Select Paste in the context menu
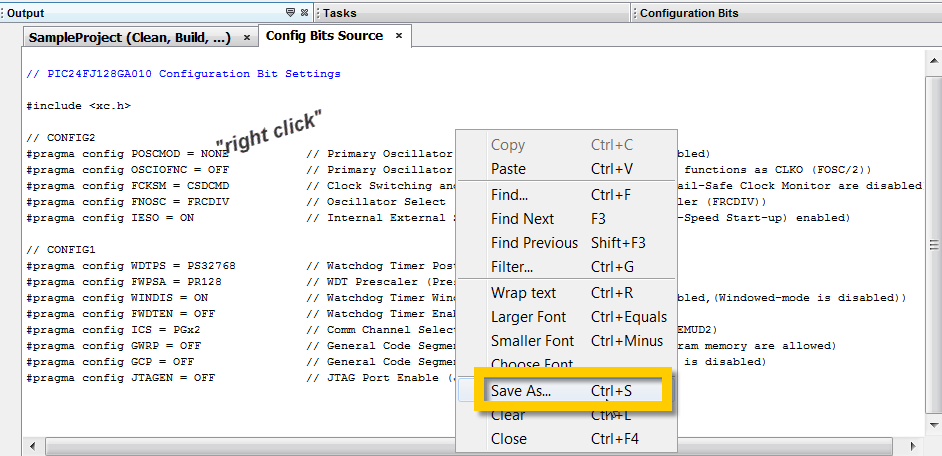Image resolution: width=942 pixels, height=456 pixels. click(508, 169)
